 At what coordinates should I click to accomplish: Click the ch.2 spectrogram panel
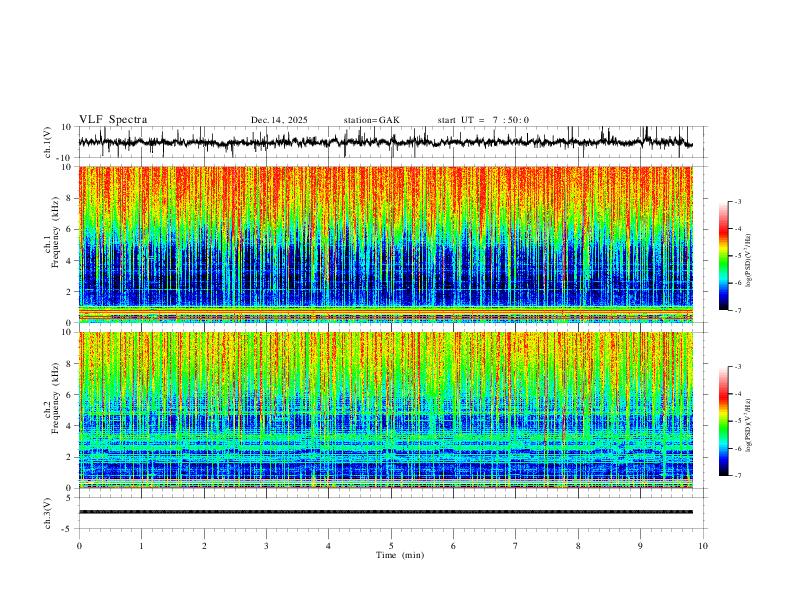pos(385,410)
